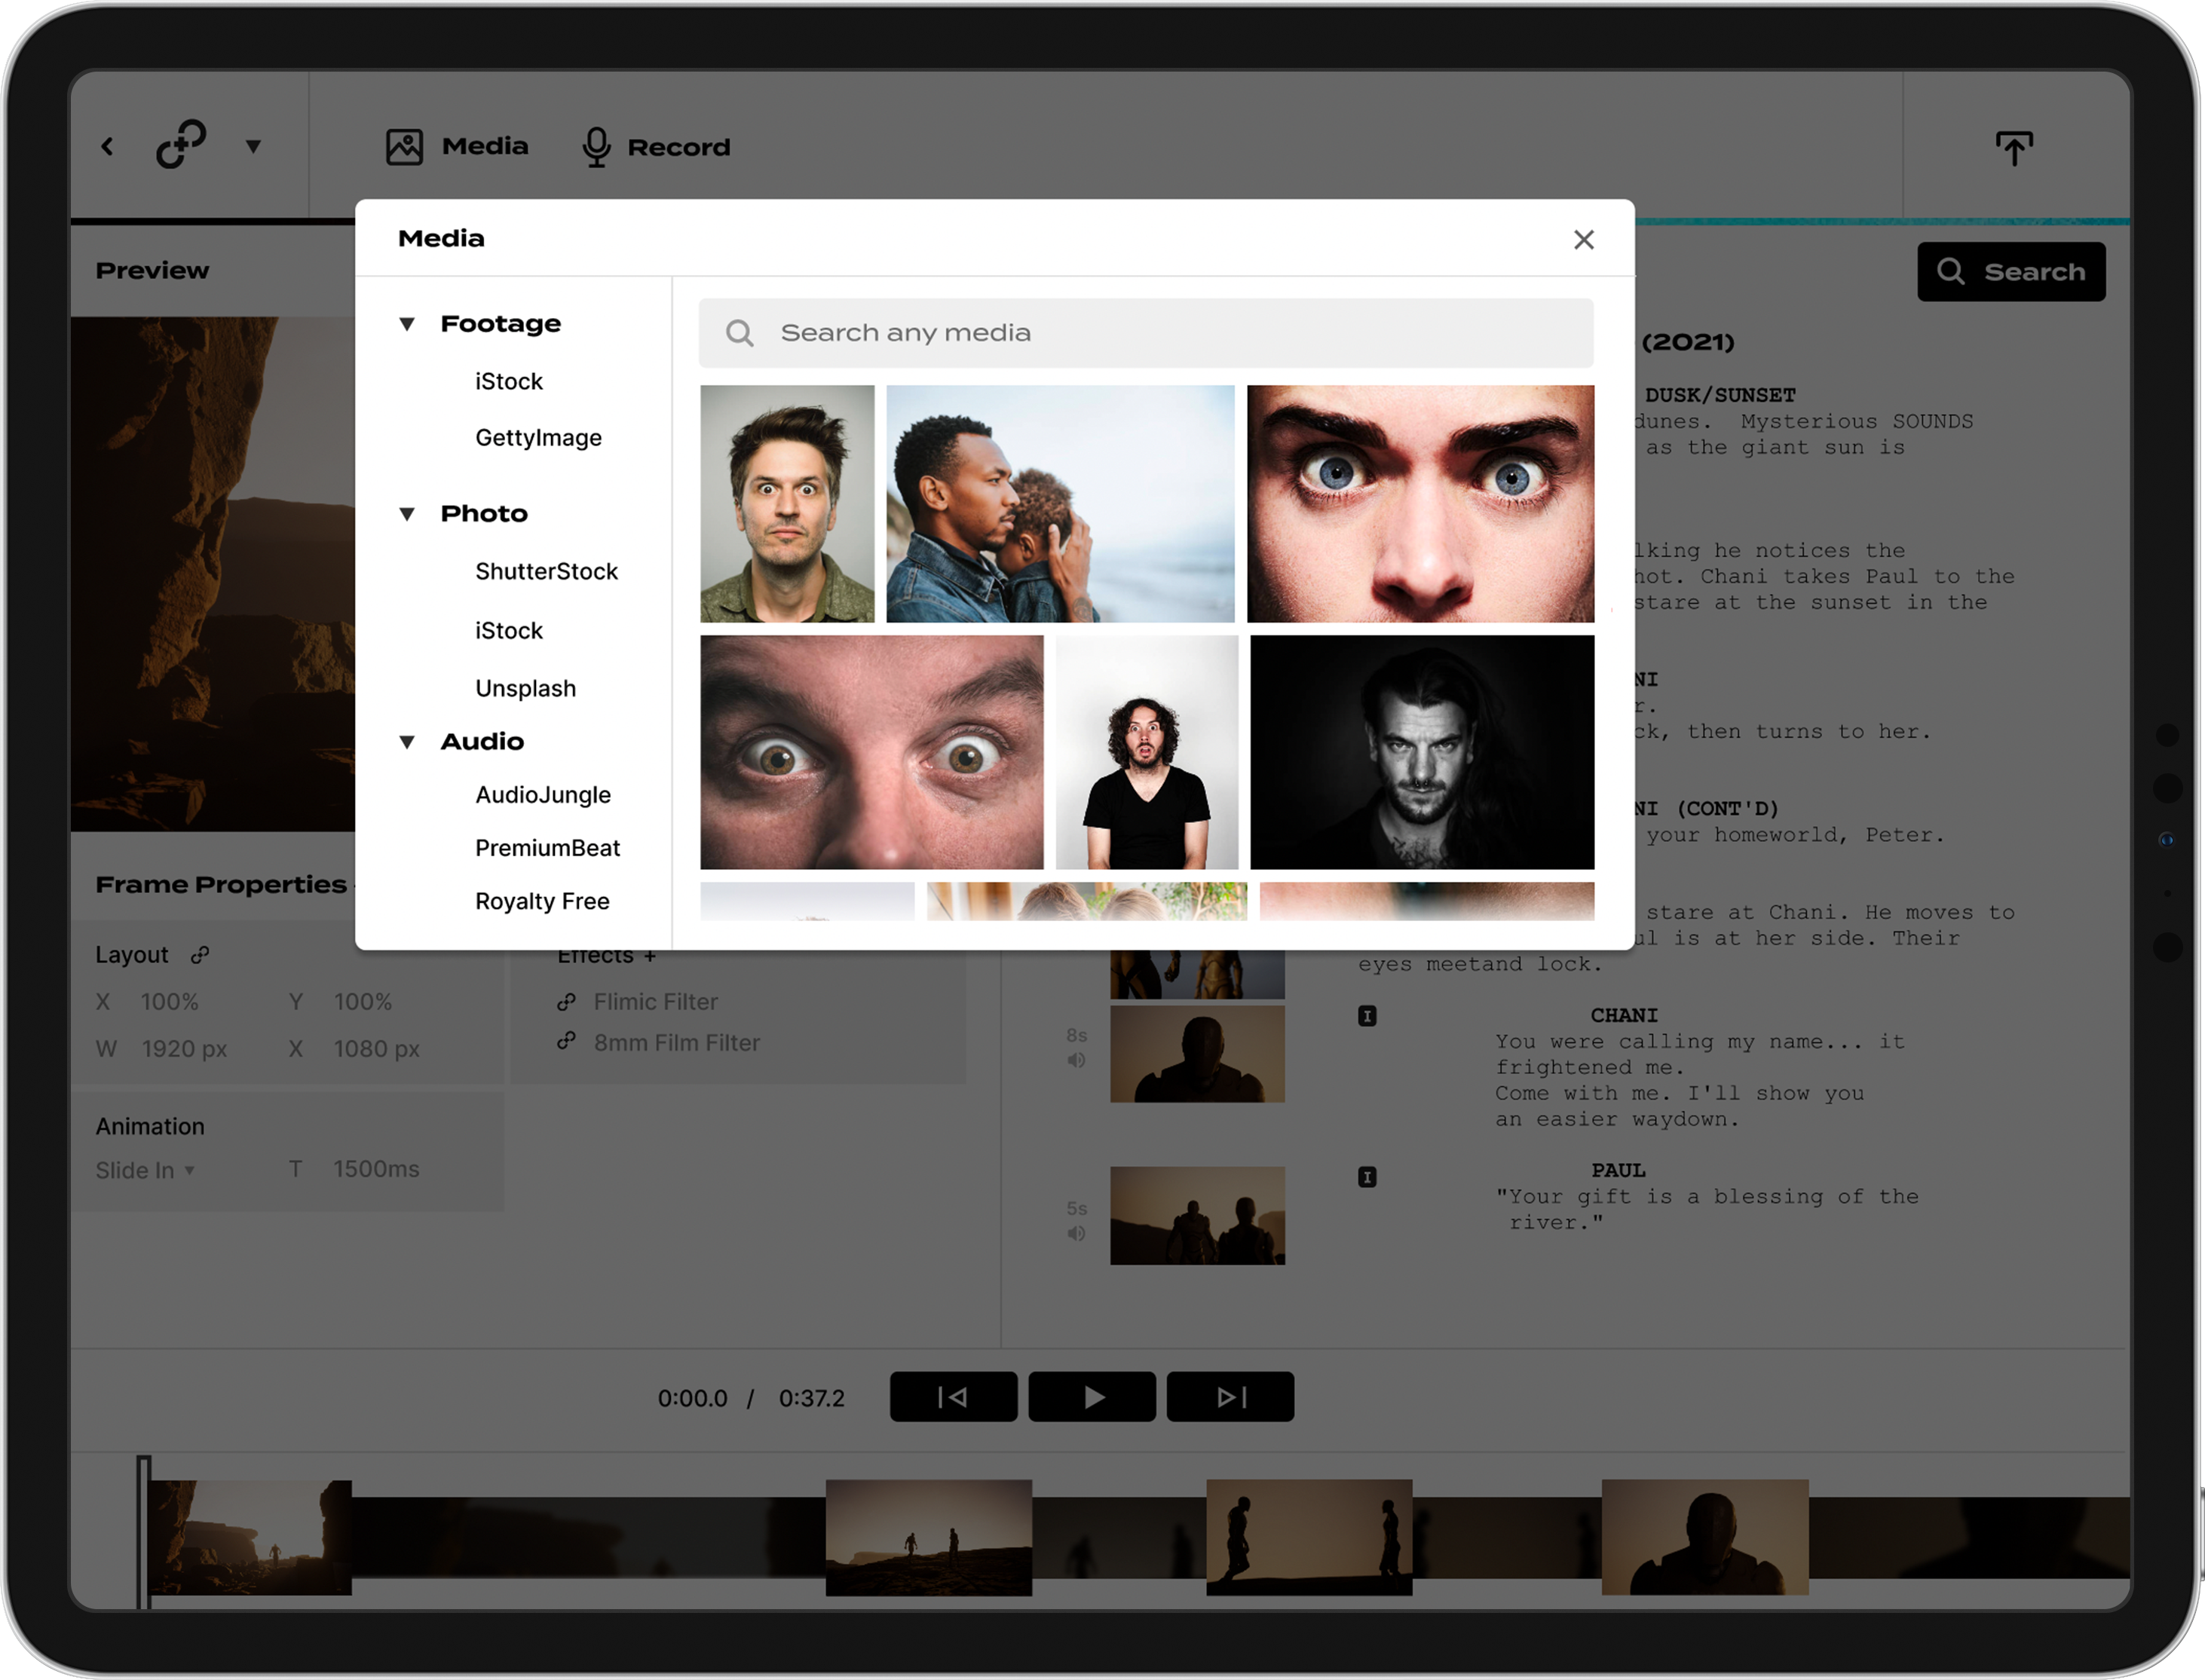Select first timeline clip with rock arch
The height and width of the screenshot is (1680, 2205).
[250, 1538]
